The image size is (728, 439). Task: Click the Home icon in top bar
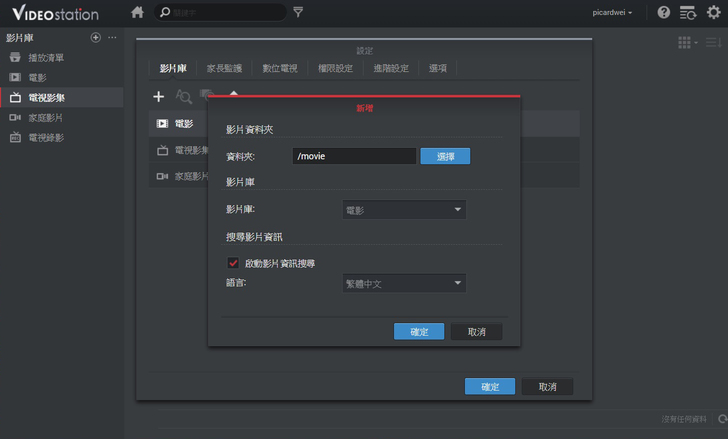[137, 12]
